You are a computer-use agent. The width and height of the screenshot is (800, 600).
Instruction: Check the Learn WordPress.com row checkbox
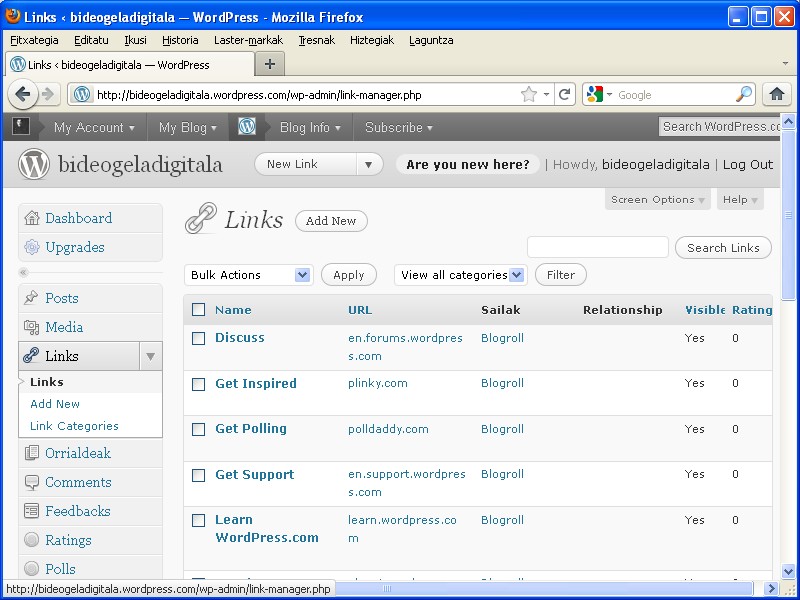coord(198,520)
